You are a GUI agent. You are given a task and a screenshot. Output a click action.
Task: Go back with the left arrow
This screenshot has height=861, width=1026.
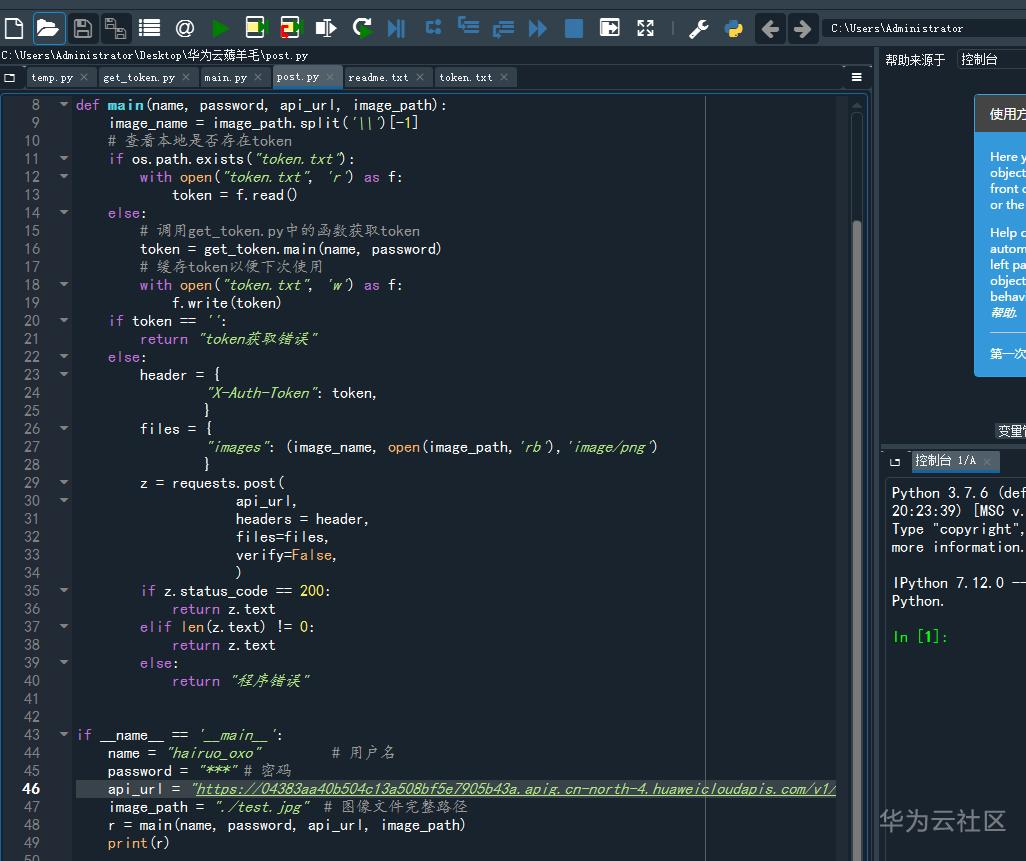(769, 28)
